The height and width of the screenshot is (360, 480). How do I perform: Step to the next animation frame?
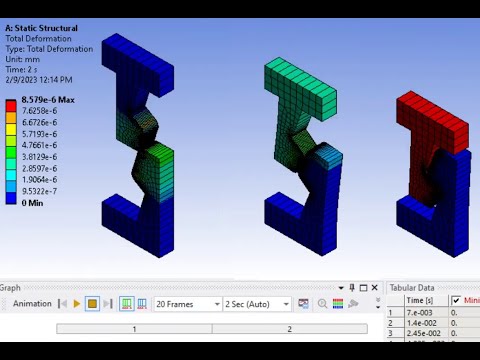[107, 304]
